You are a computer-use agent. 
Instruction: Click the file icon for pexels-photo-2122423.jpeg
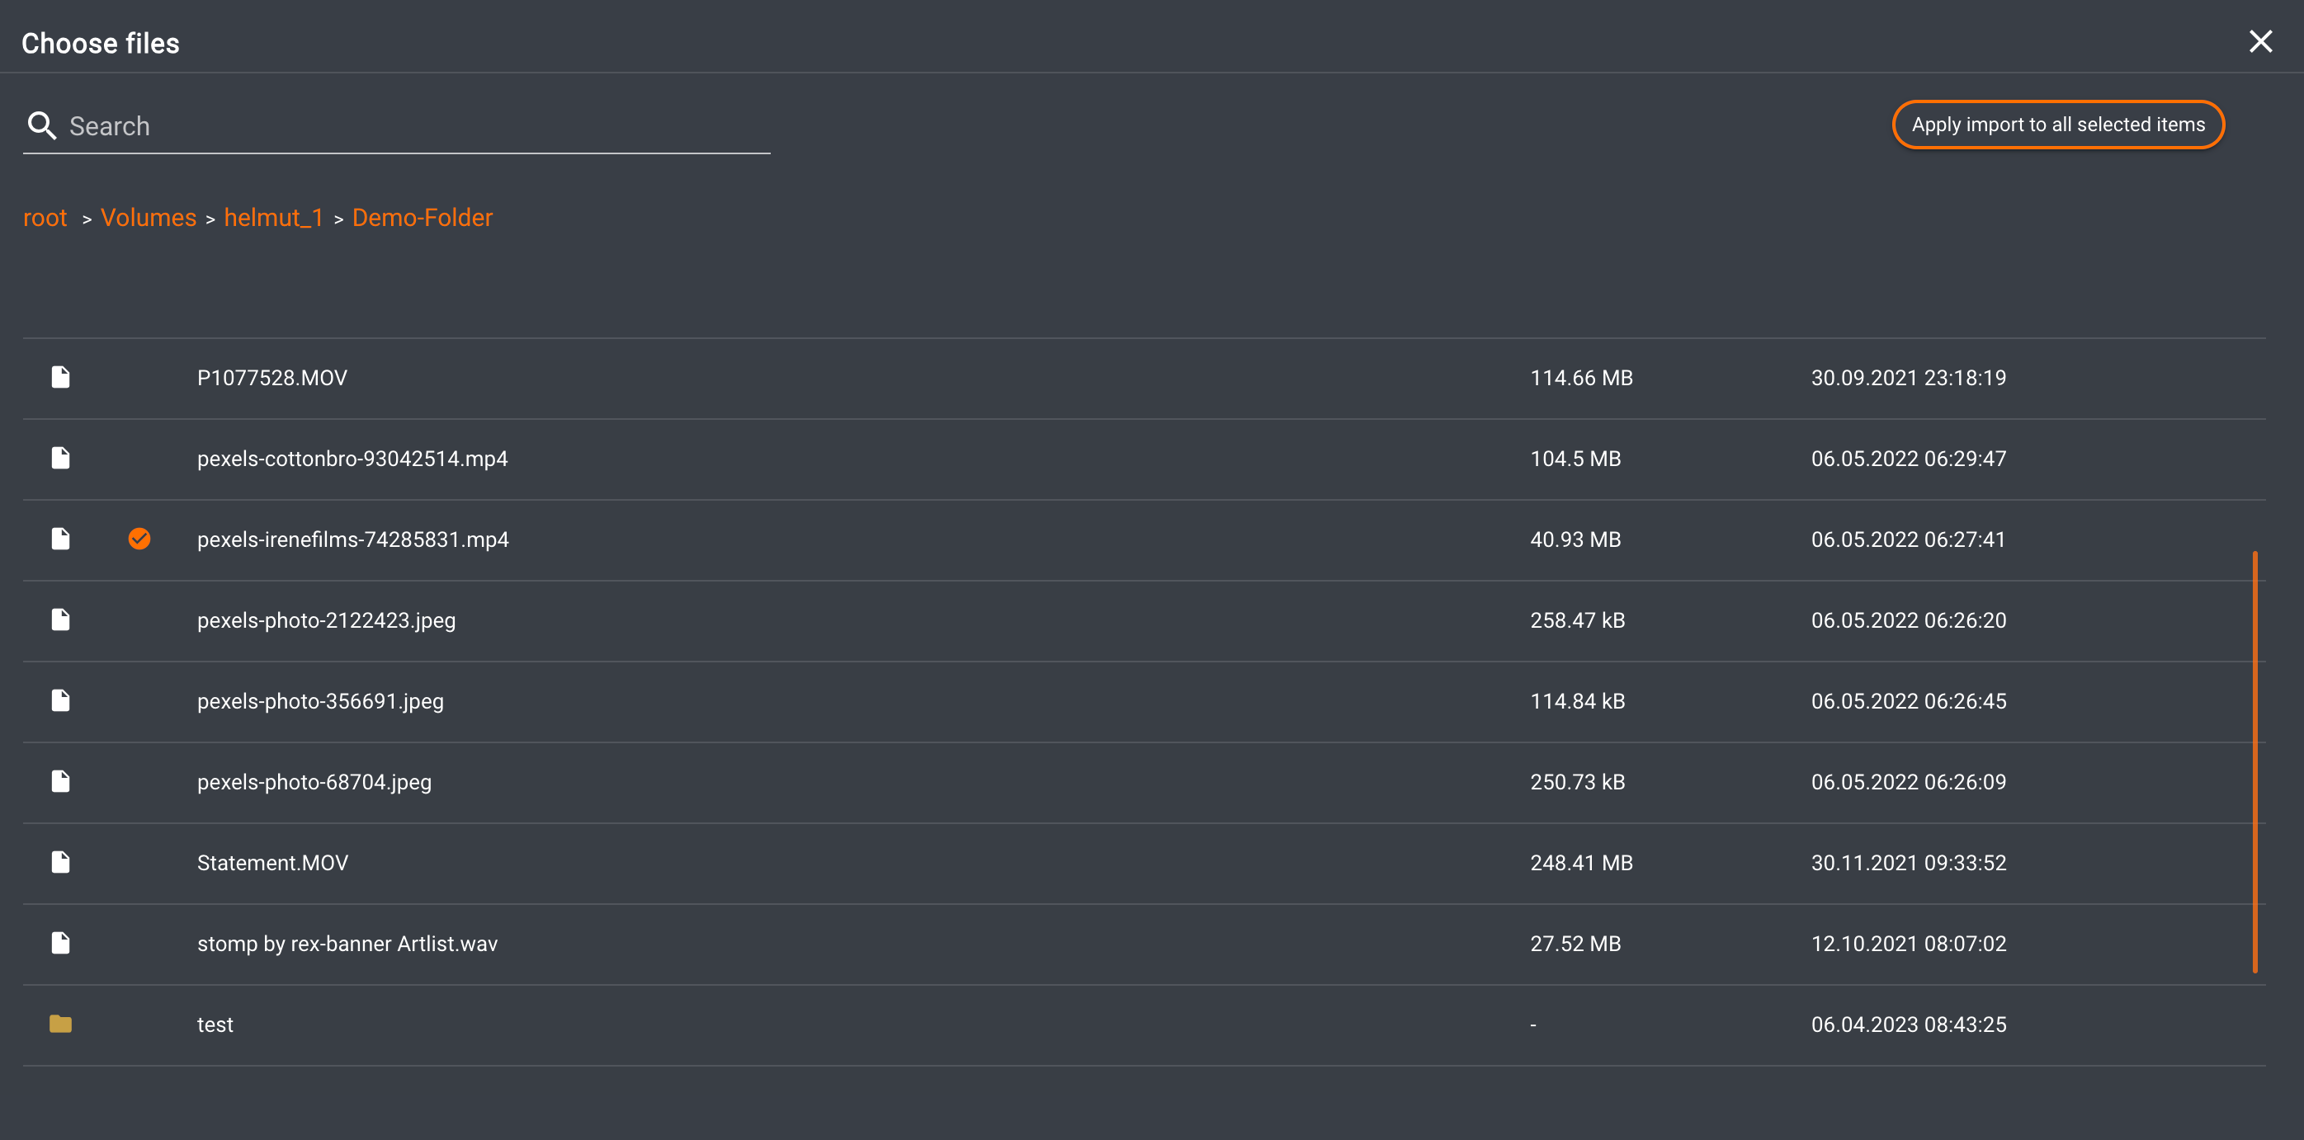pos(61,620)
